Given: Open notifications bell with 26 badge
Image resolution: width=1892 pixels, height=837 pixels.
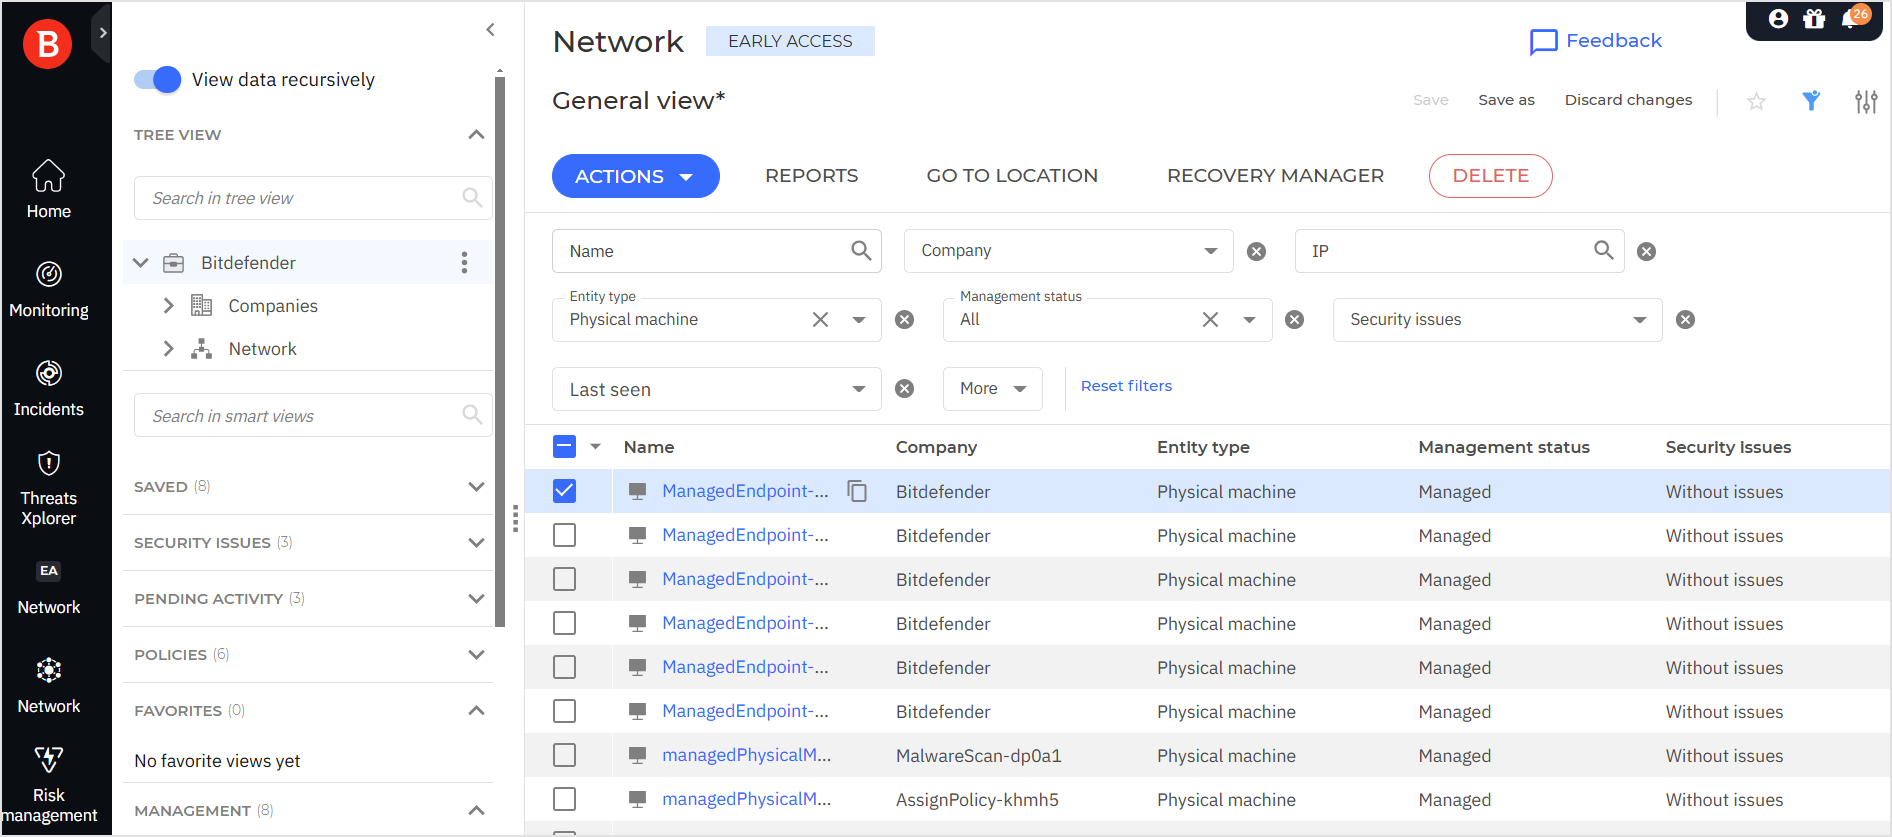Looking at the screenshot, I should pos(1853,18).
